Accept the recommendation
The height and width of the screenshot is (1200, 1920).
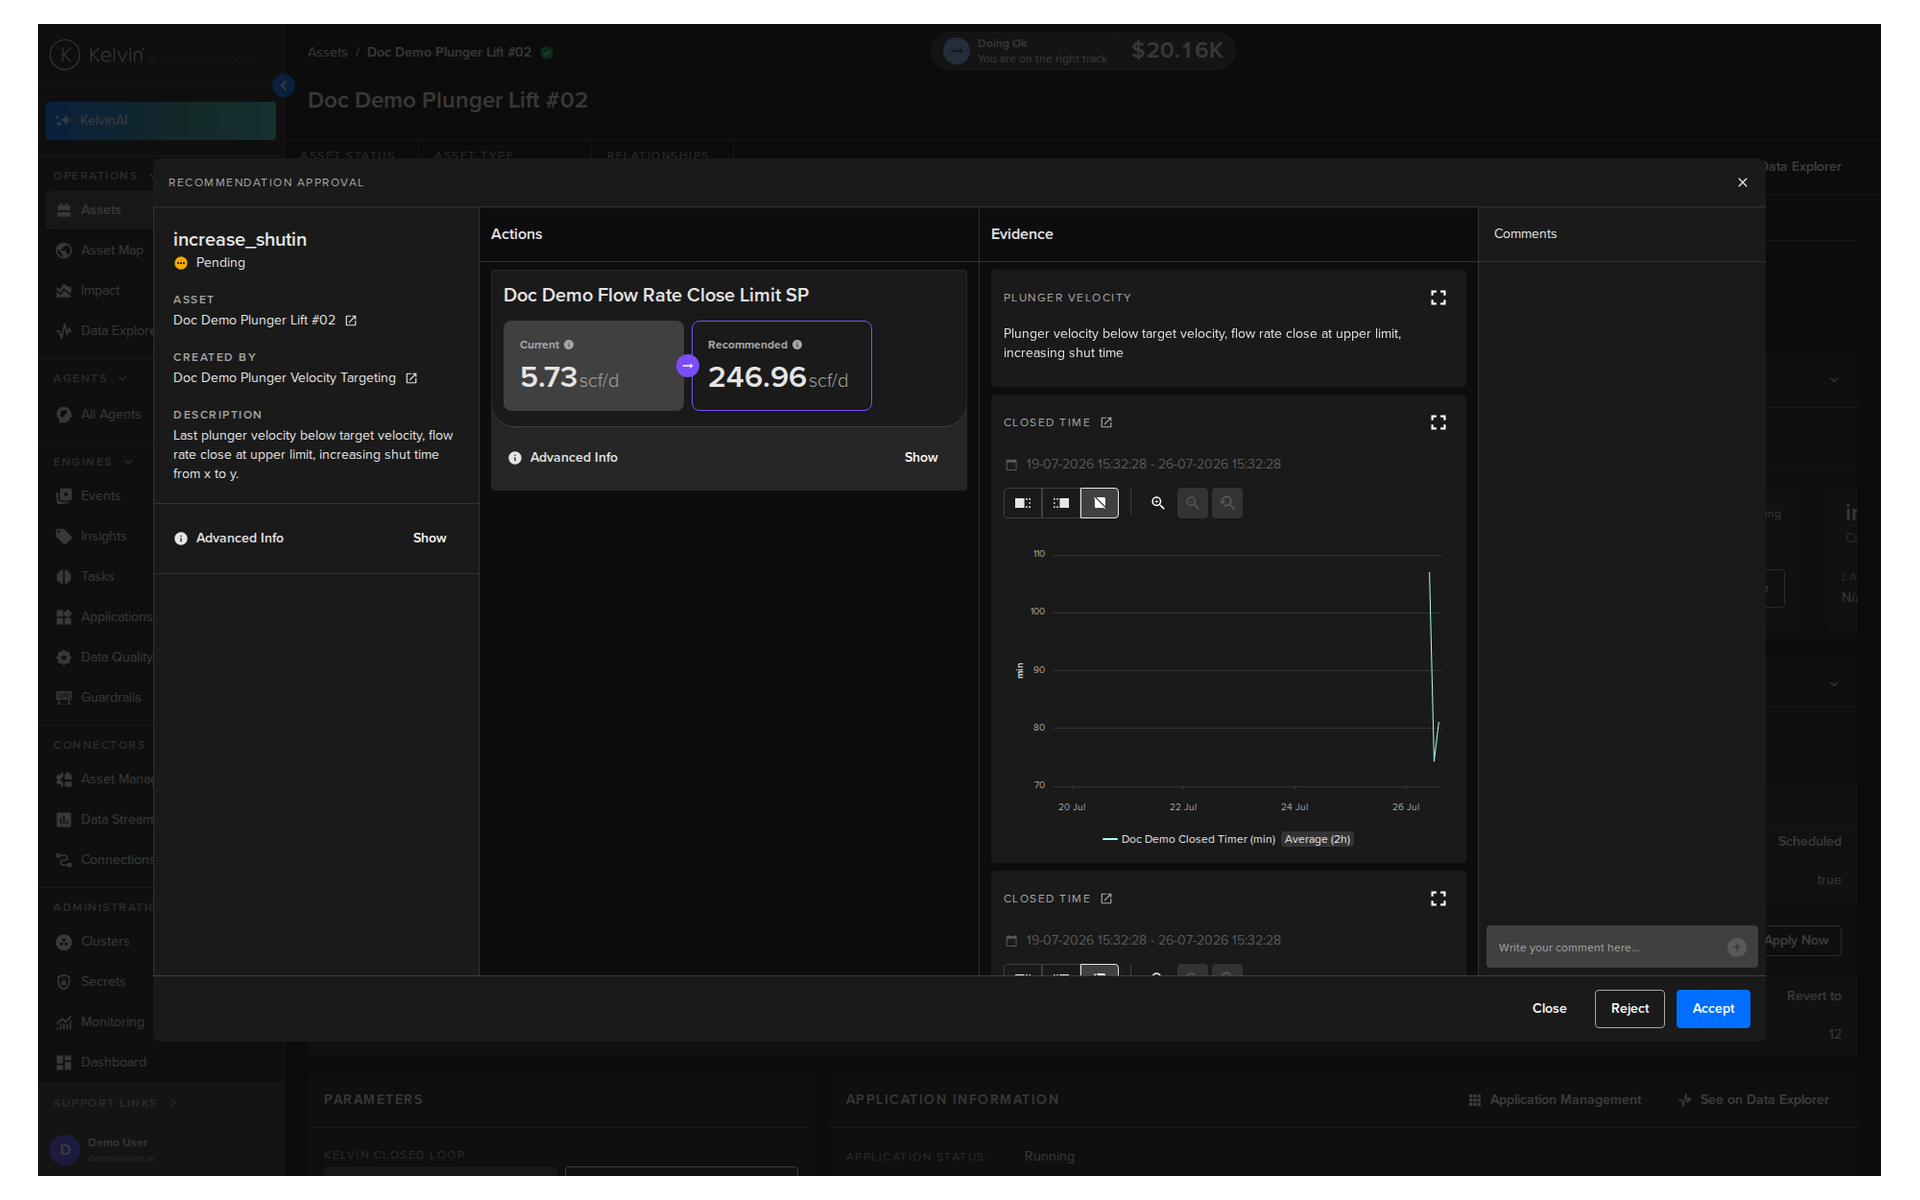point(1713,1009)
